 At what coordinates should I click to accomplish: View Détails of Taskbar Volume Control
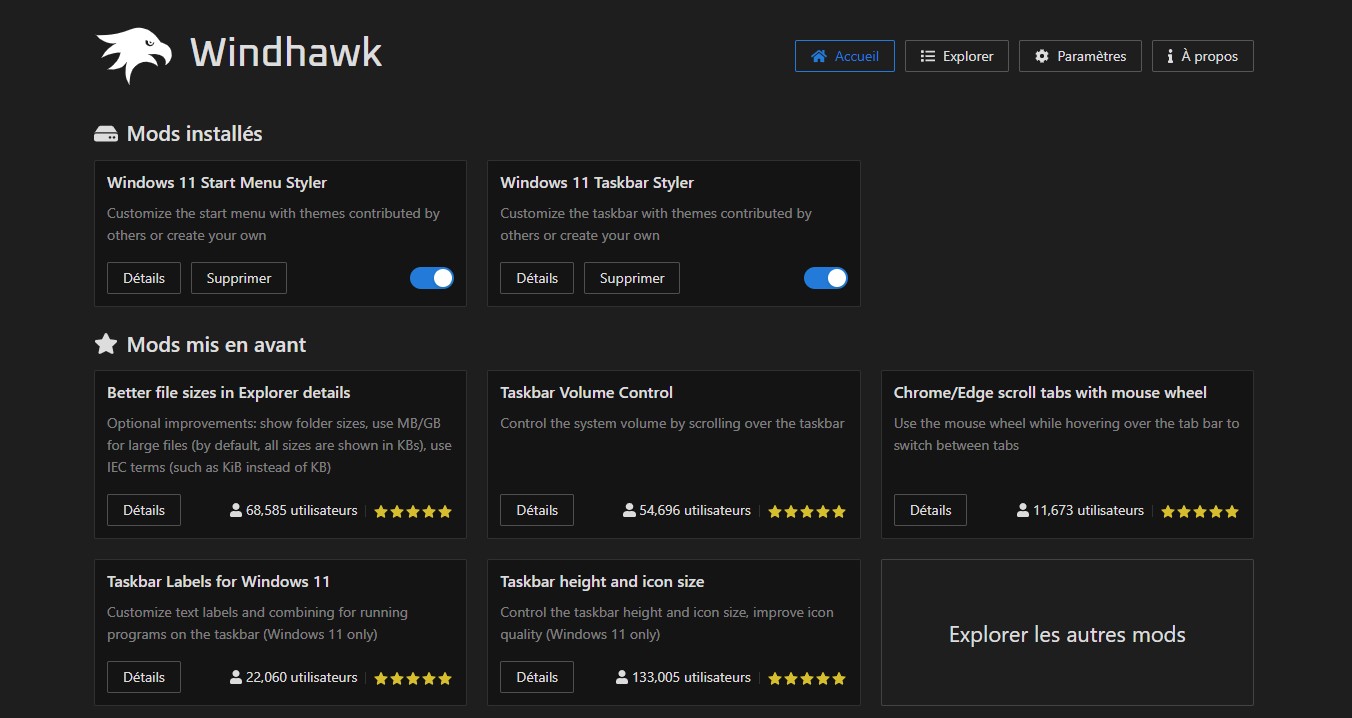(x=537, y=510)
